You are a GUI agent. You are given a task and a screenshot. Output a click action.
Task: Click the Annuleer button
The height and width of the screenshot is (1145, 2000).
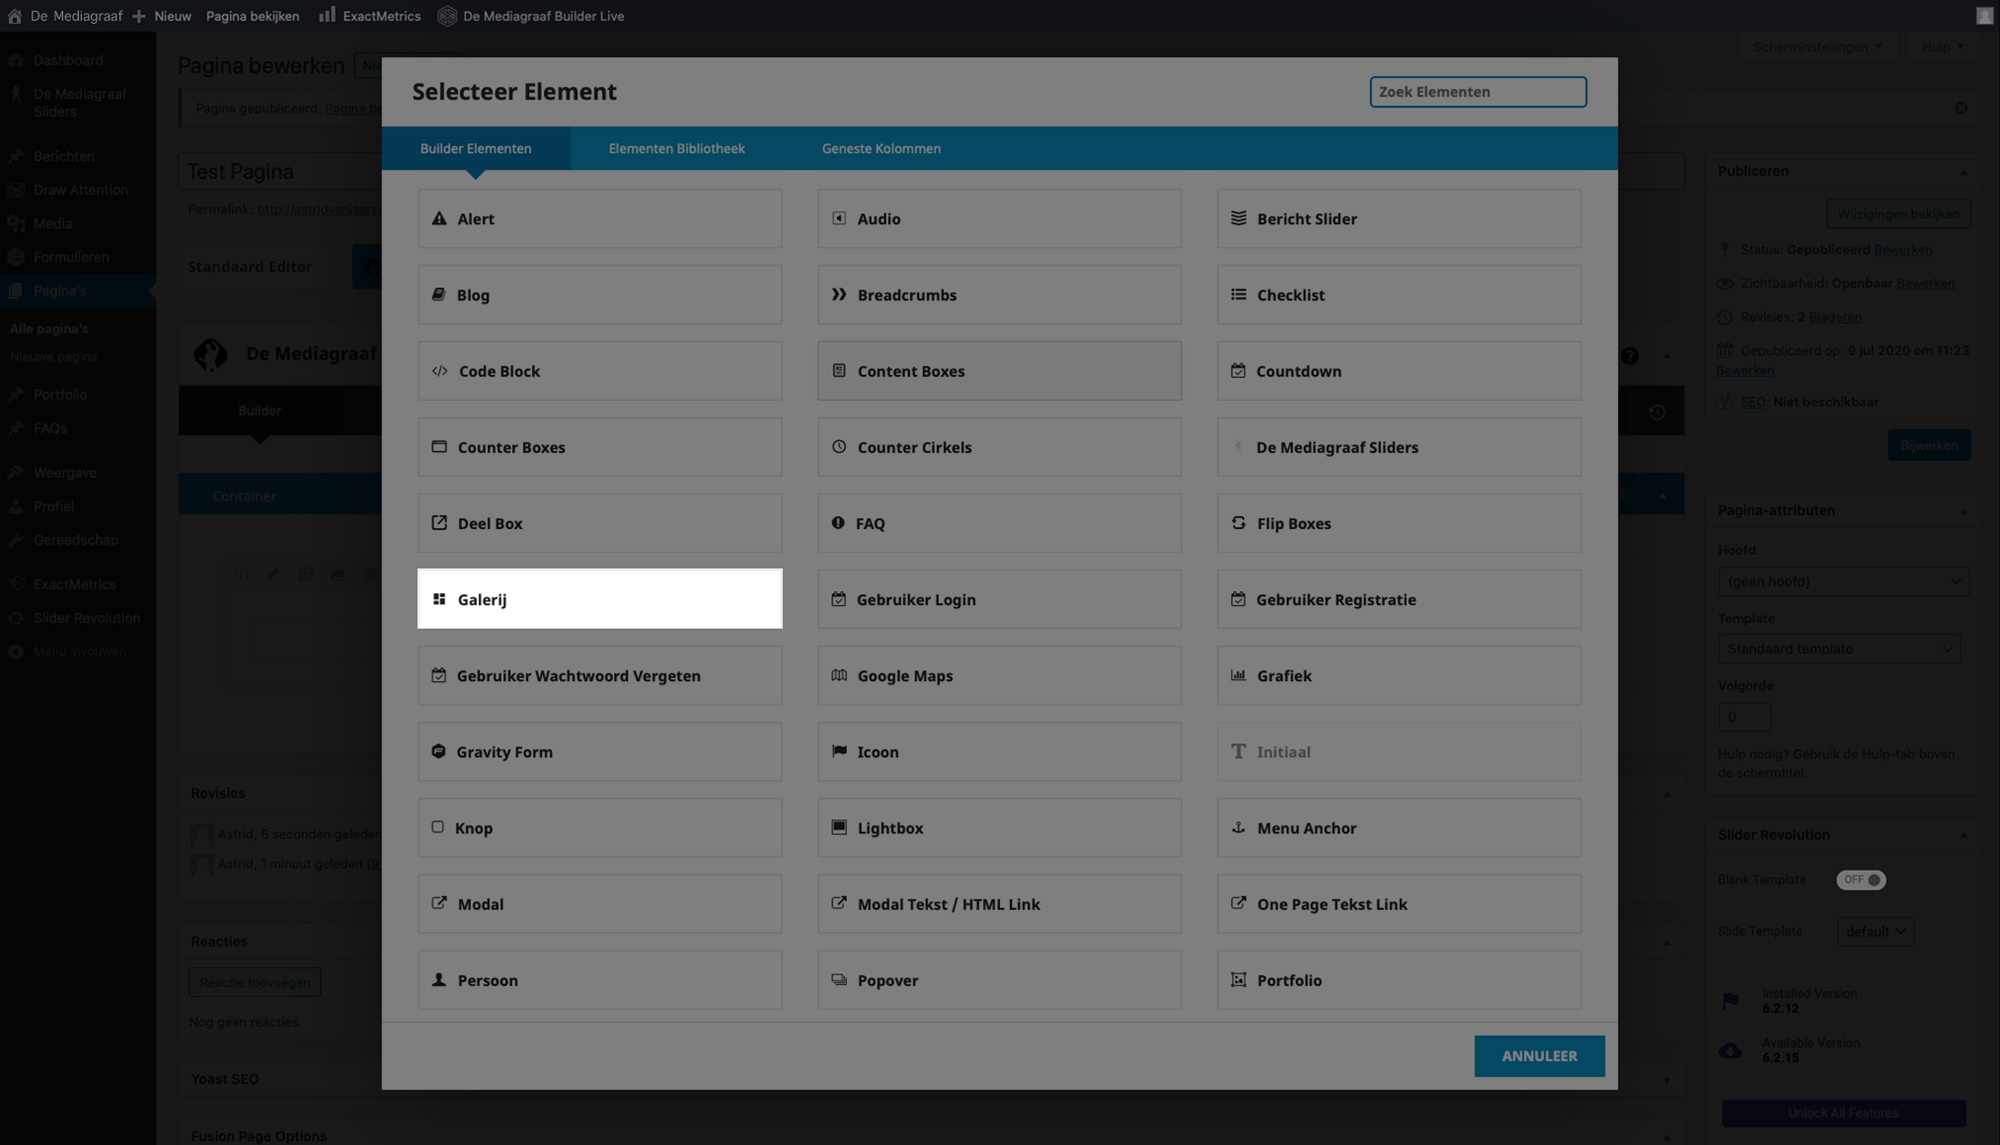click(1538, 1056)
